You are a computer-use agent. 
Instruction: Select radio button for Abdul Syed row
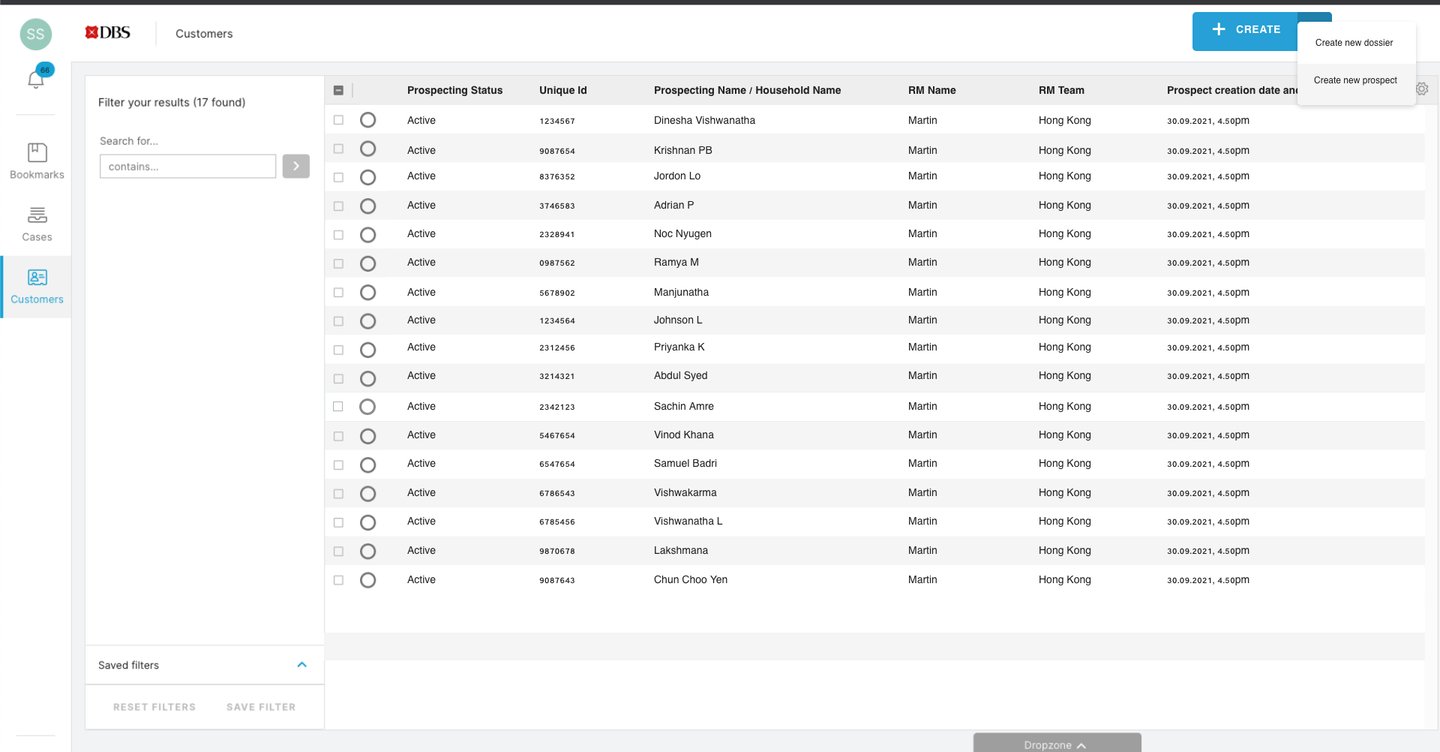coord(368,379)
